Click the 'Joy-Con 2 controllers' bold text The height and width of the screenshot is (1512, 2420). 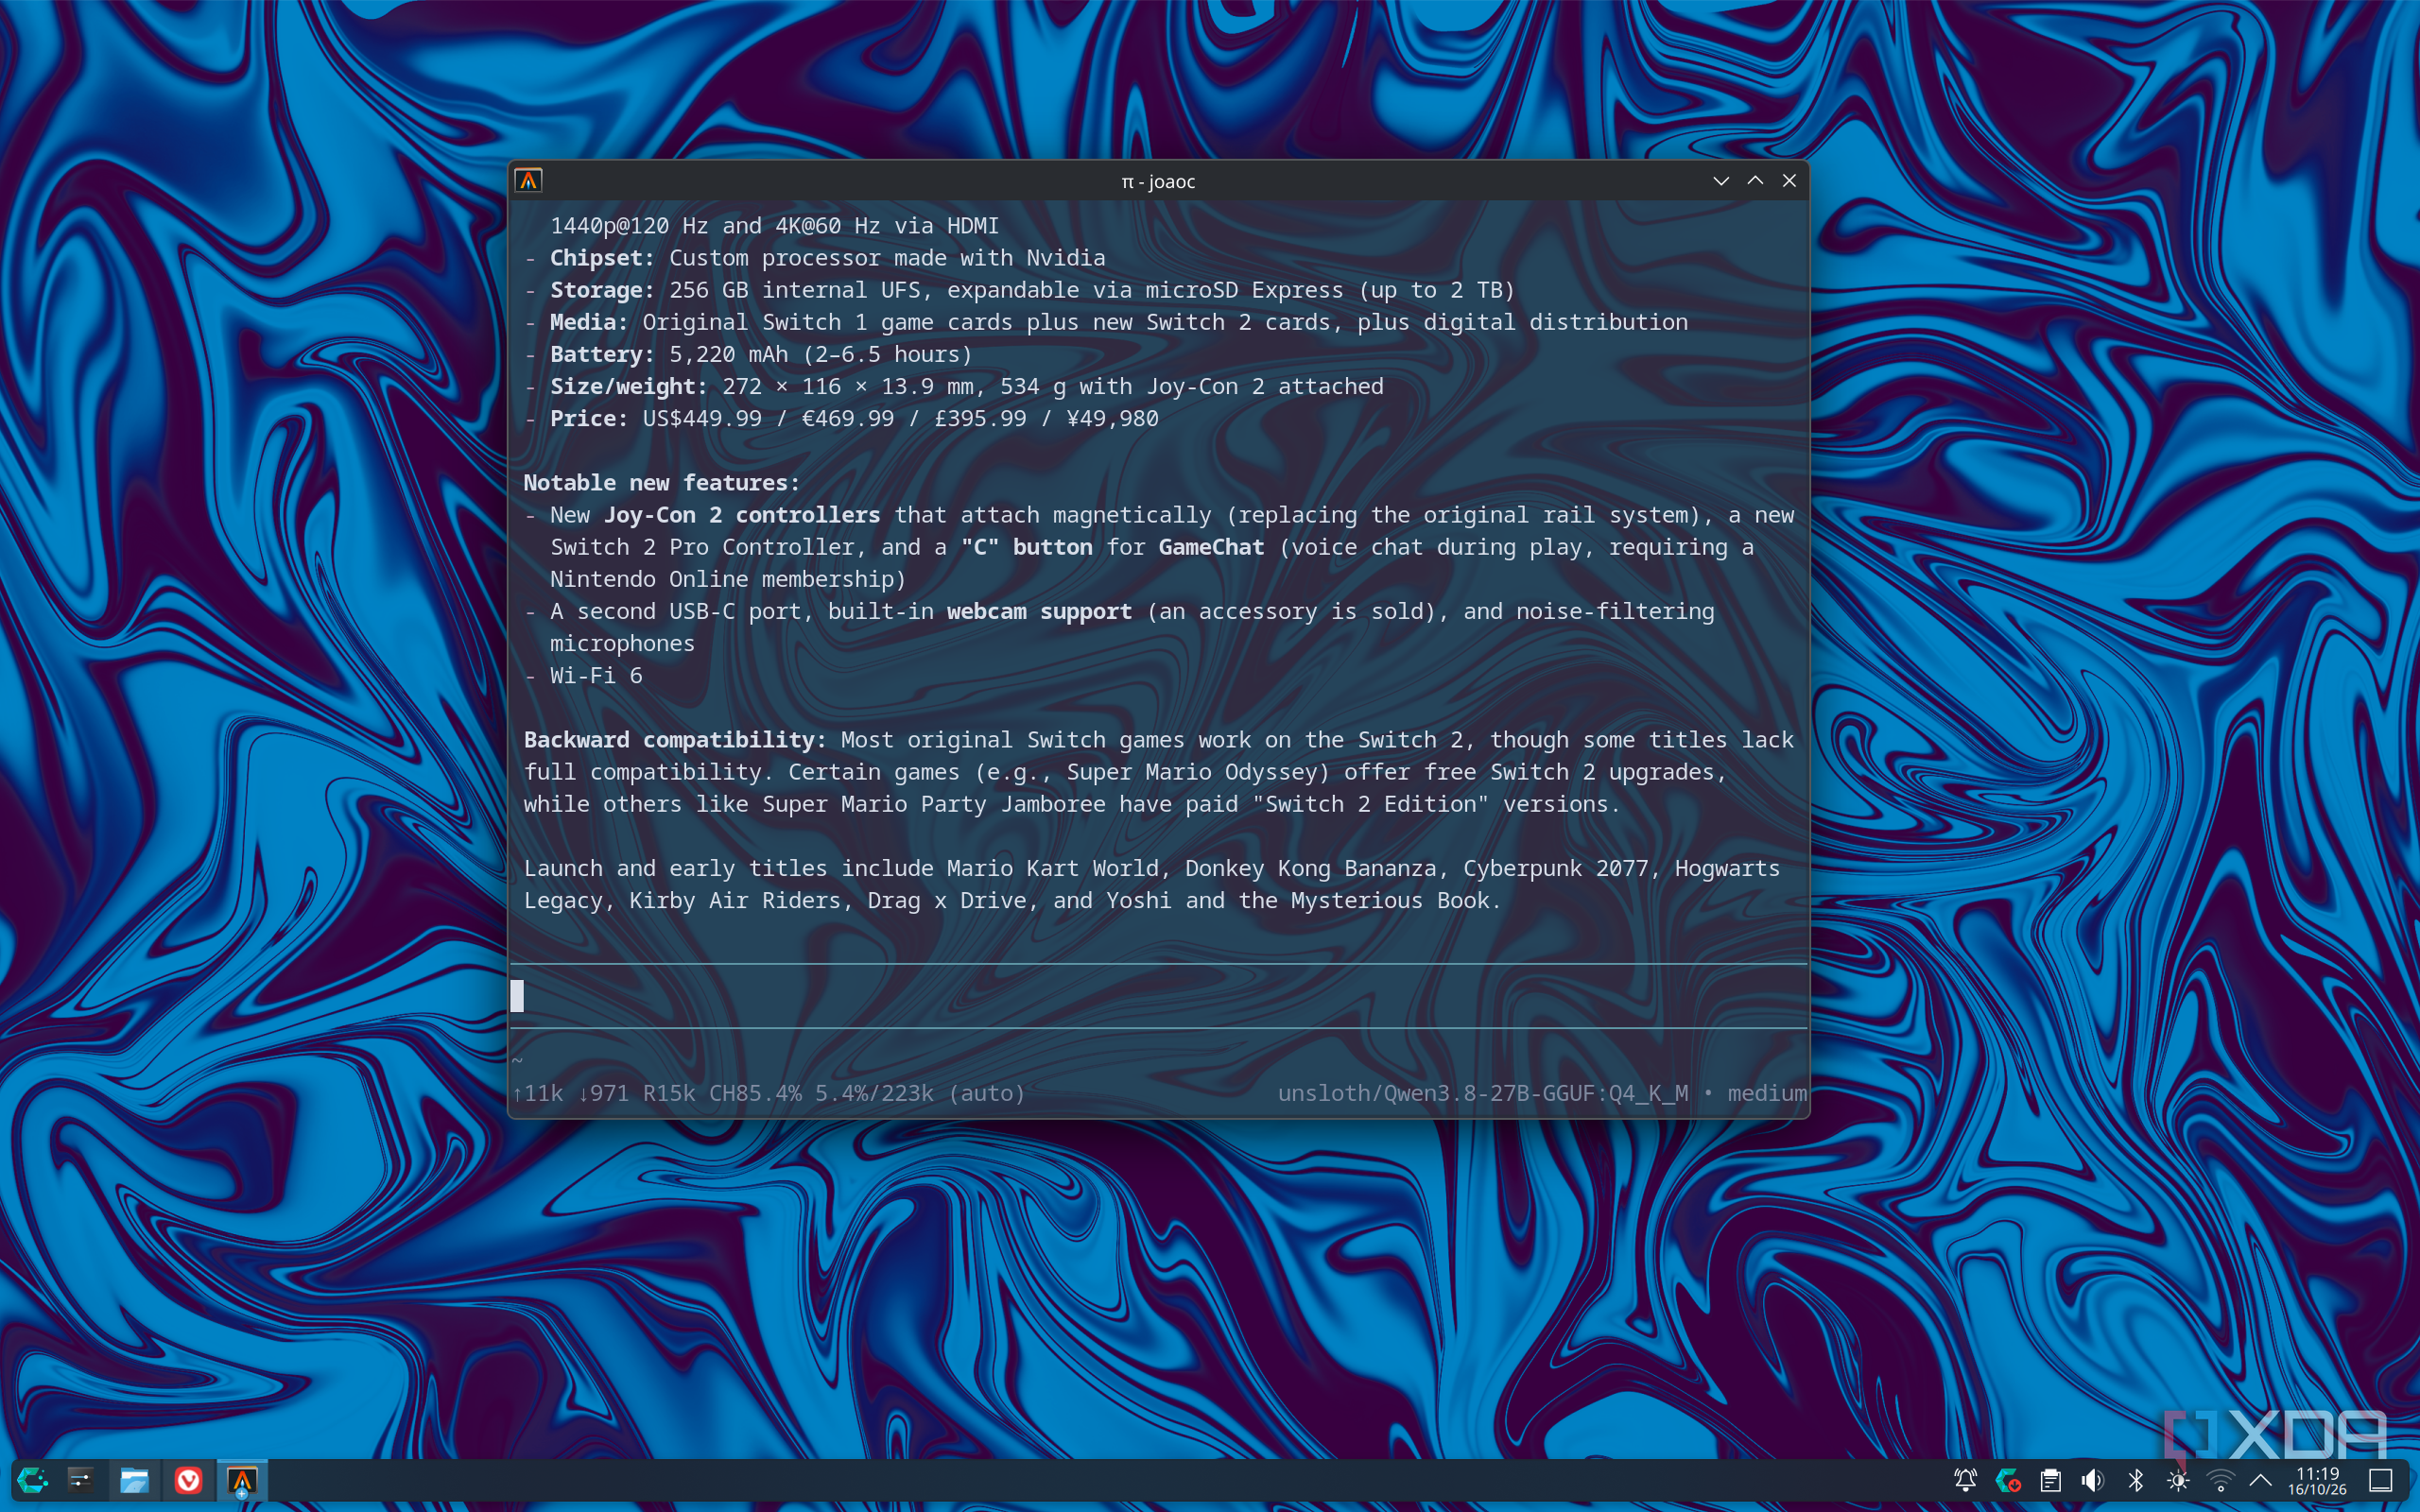[742, 515]
